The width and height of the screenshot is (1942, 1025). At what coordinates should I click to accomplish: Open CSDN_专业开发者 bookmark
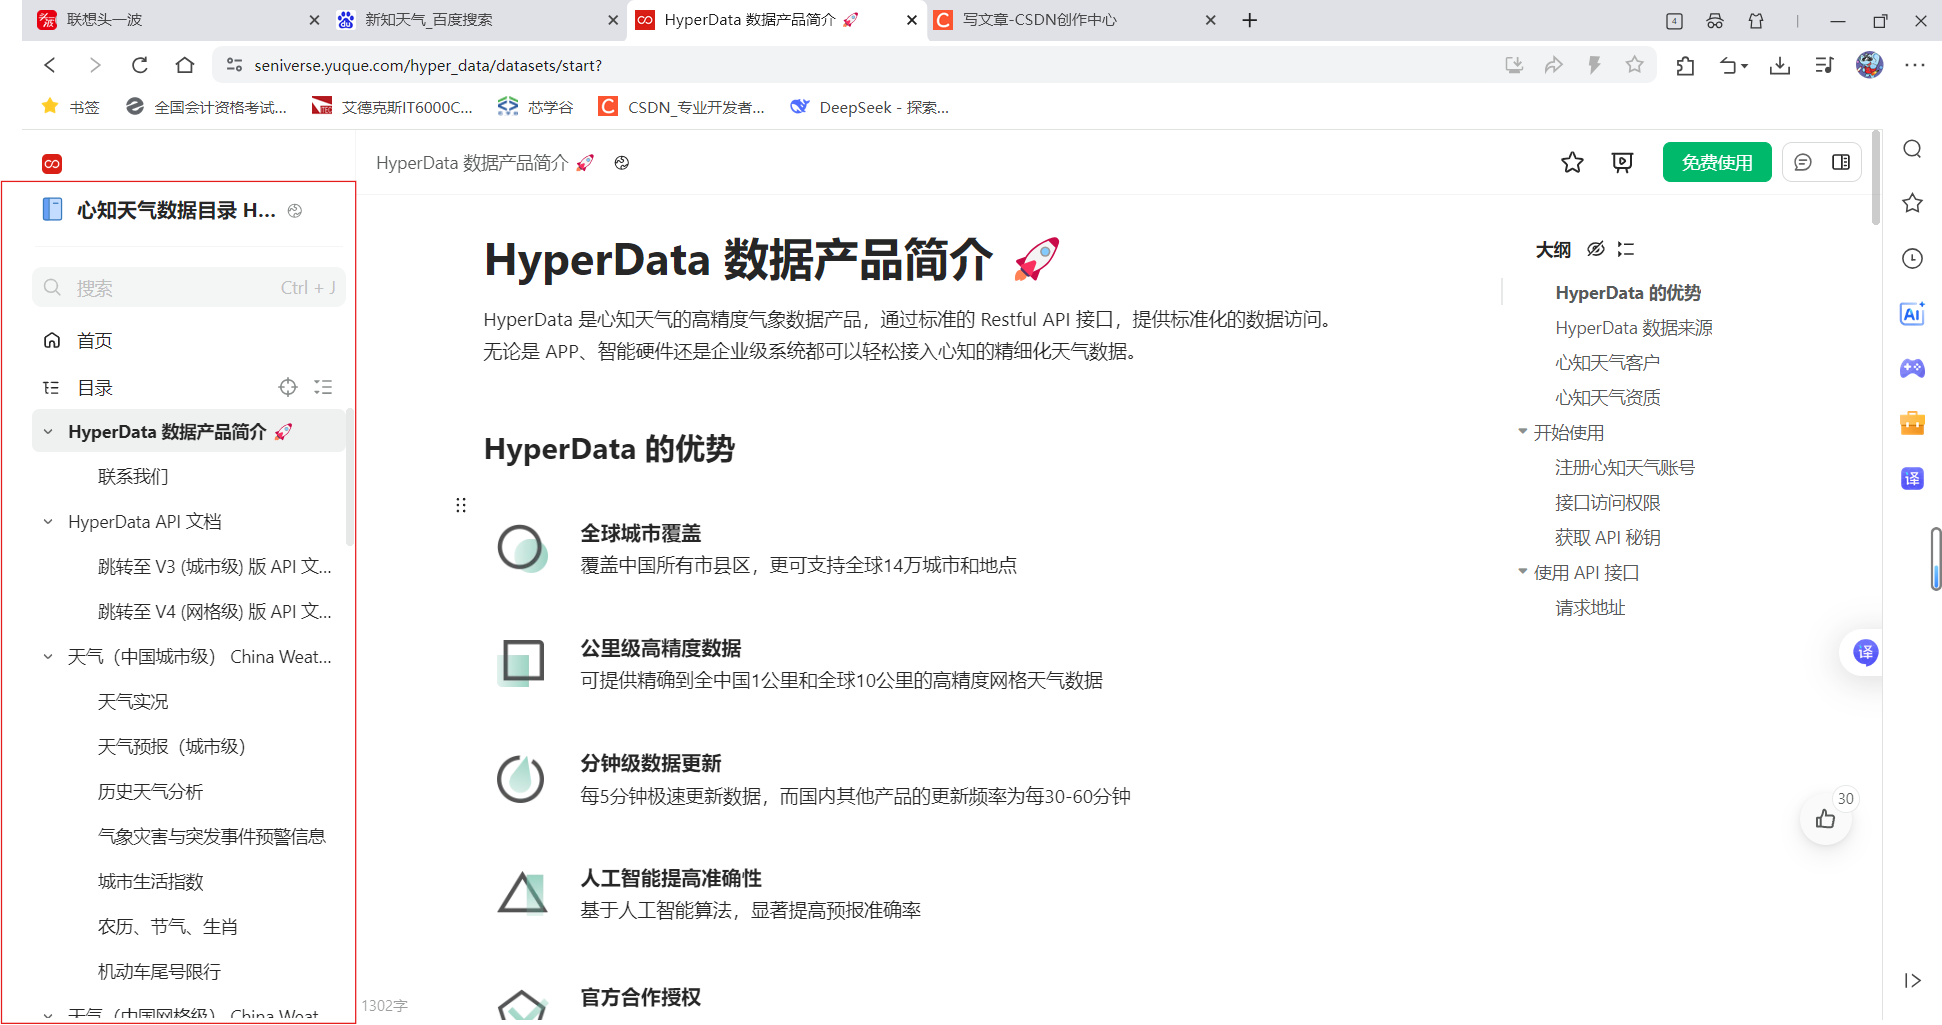pyautogui.click(x=681, y=107)
